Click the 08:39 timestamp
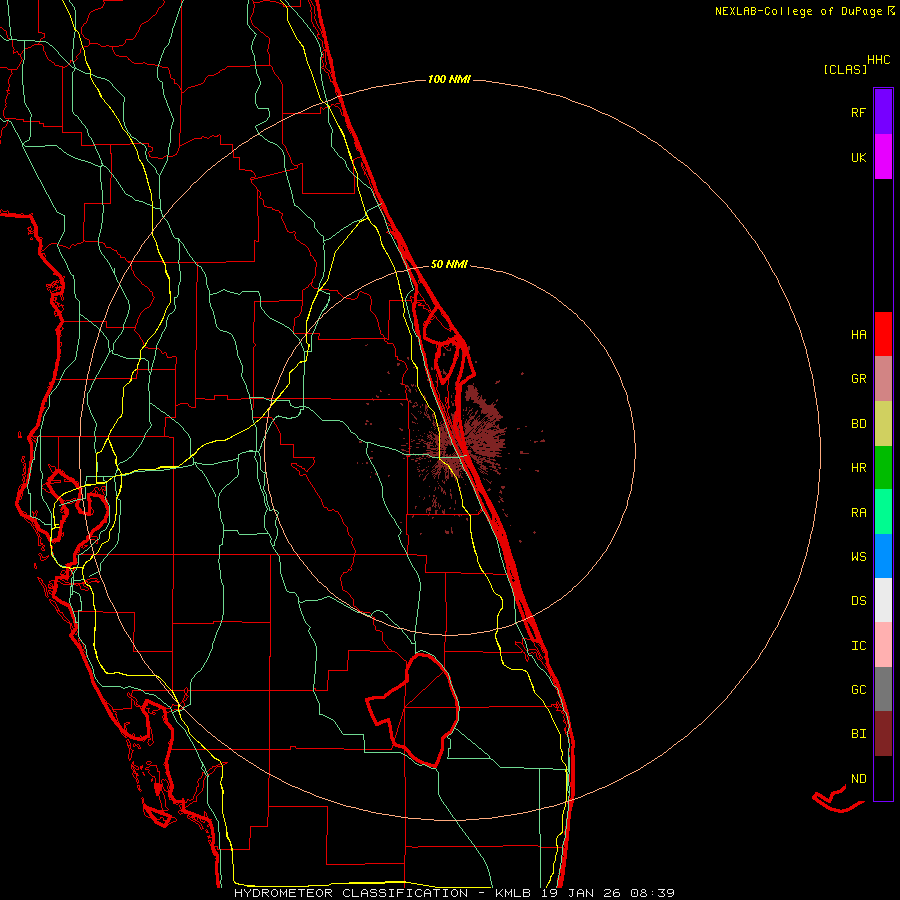The image size is (900, 900). (652, 893)
